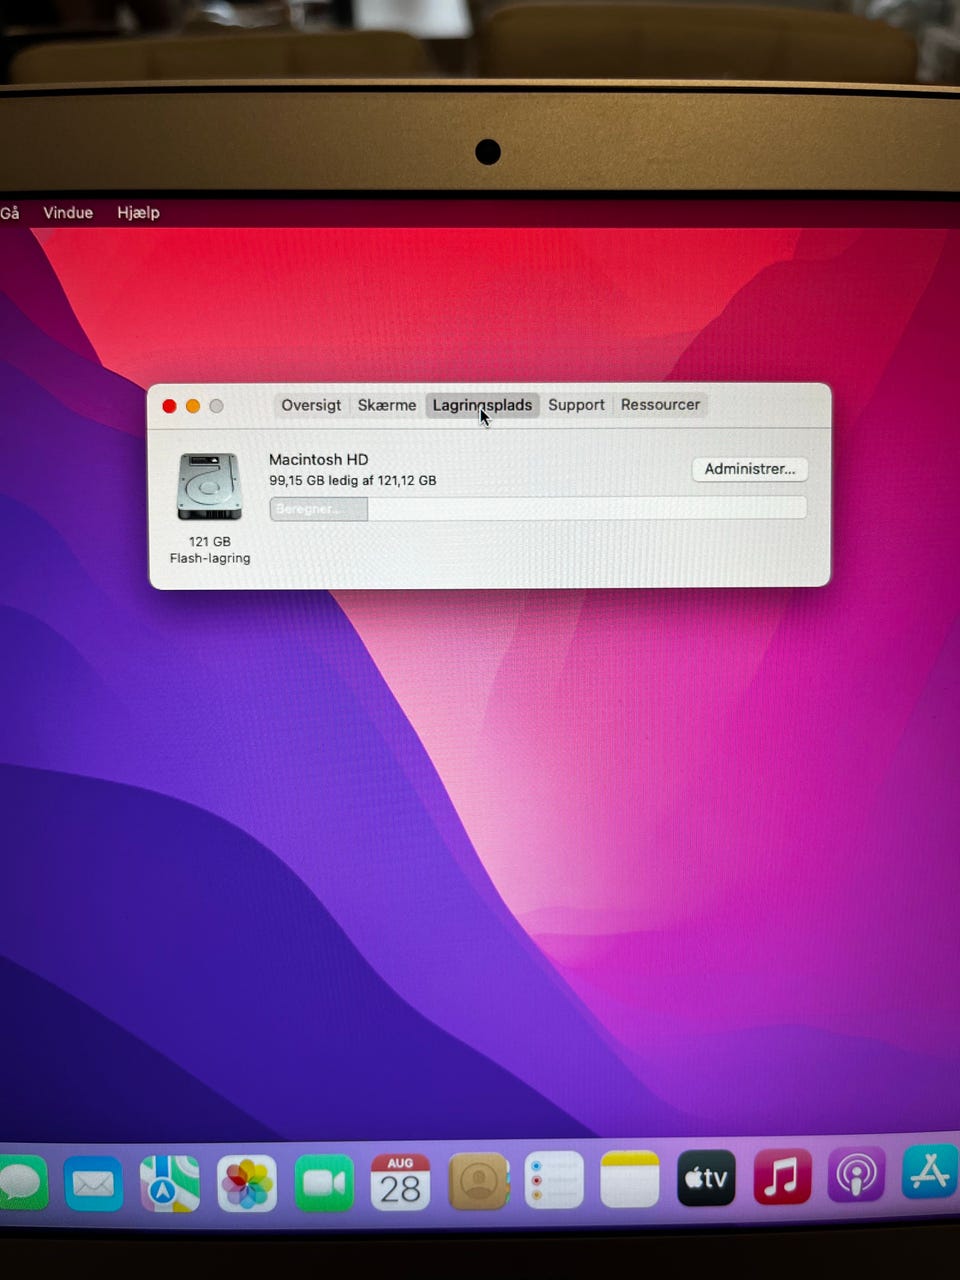The height and width of the screenshot is (1280, 960).
Task: Switch to the Oversigt tab
Action: pos(311,405)
